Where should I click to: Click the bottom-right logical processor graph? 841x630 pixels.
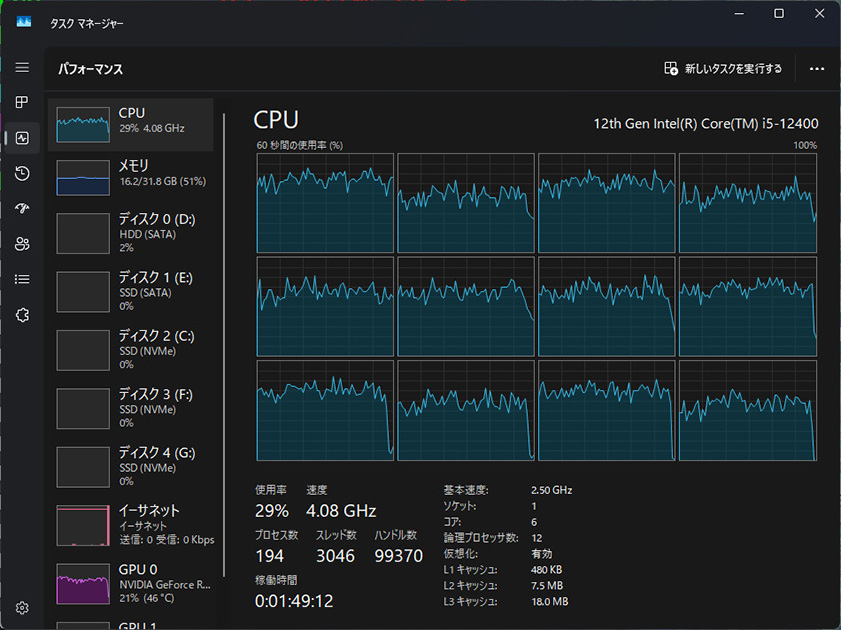748,411
